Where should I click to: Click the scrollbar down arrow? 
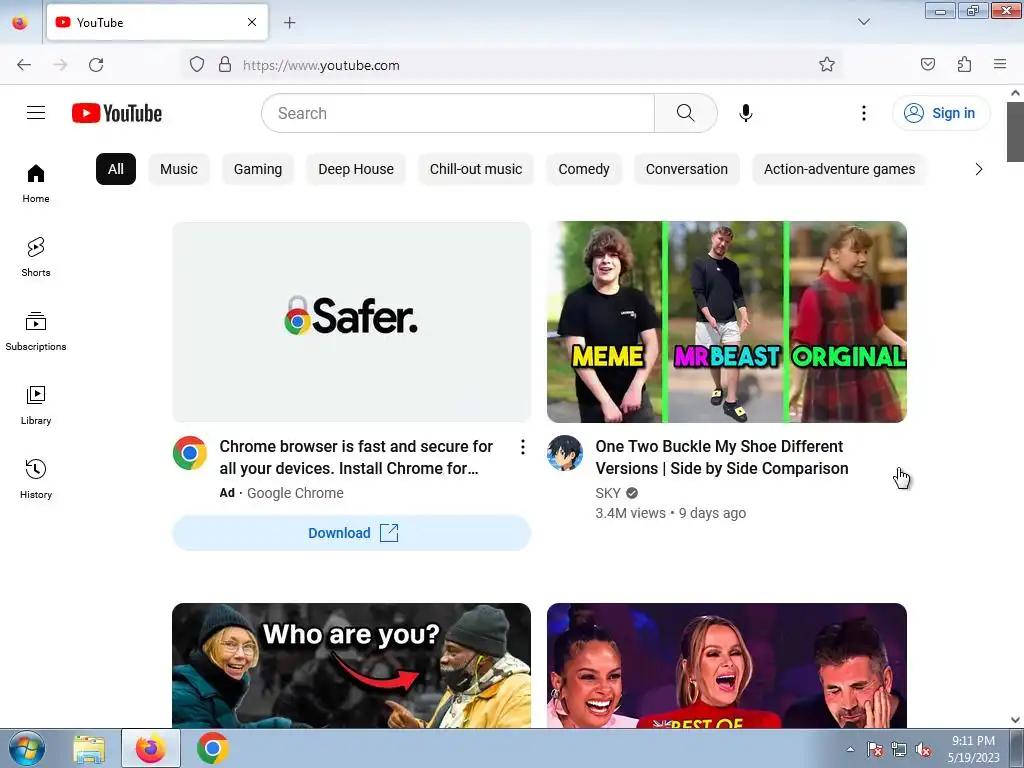[x=1015, y=720]
